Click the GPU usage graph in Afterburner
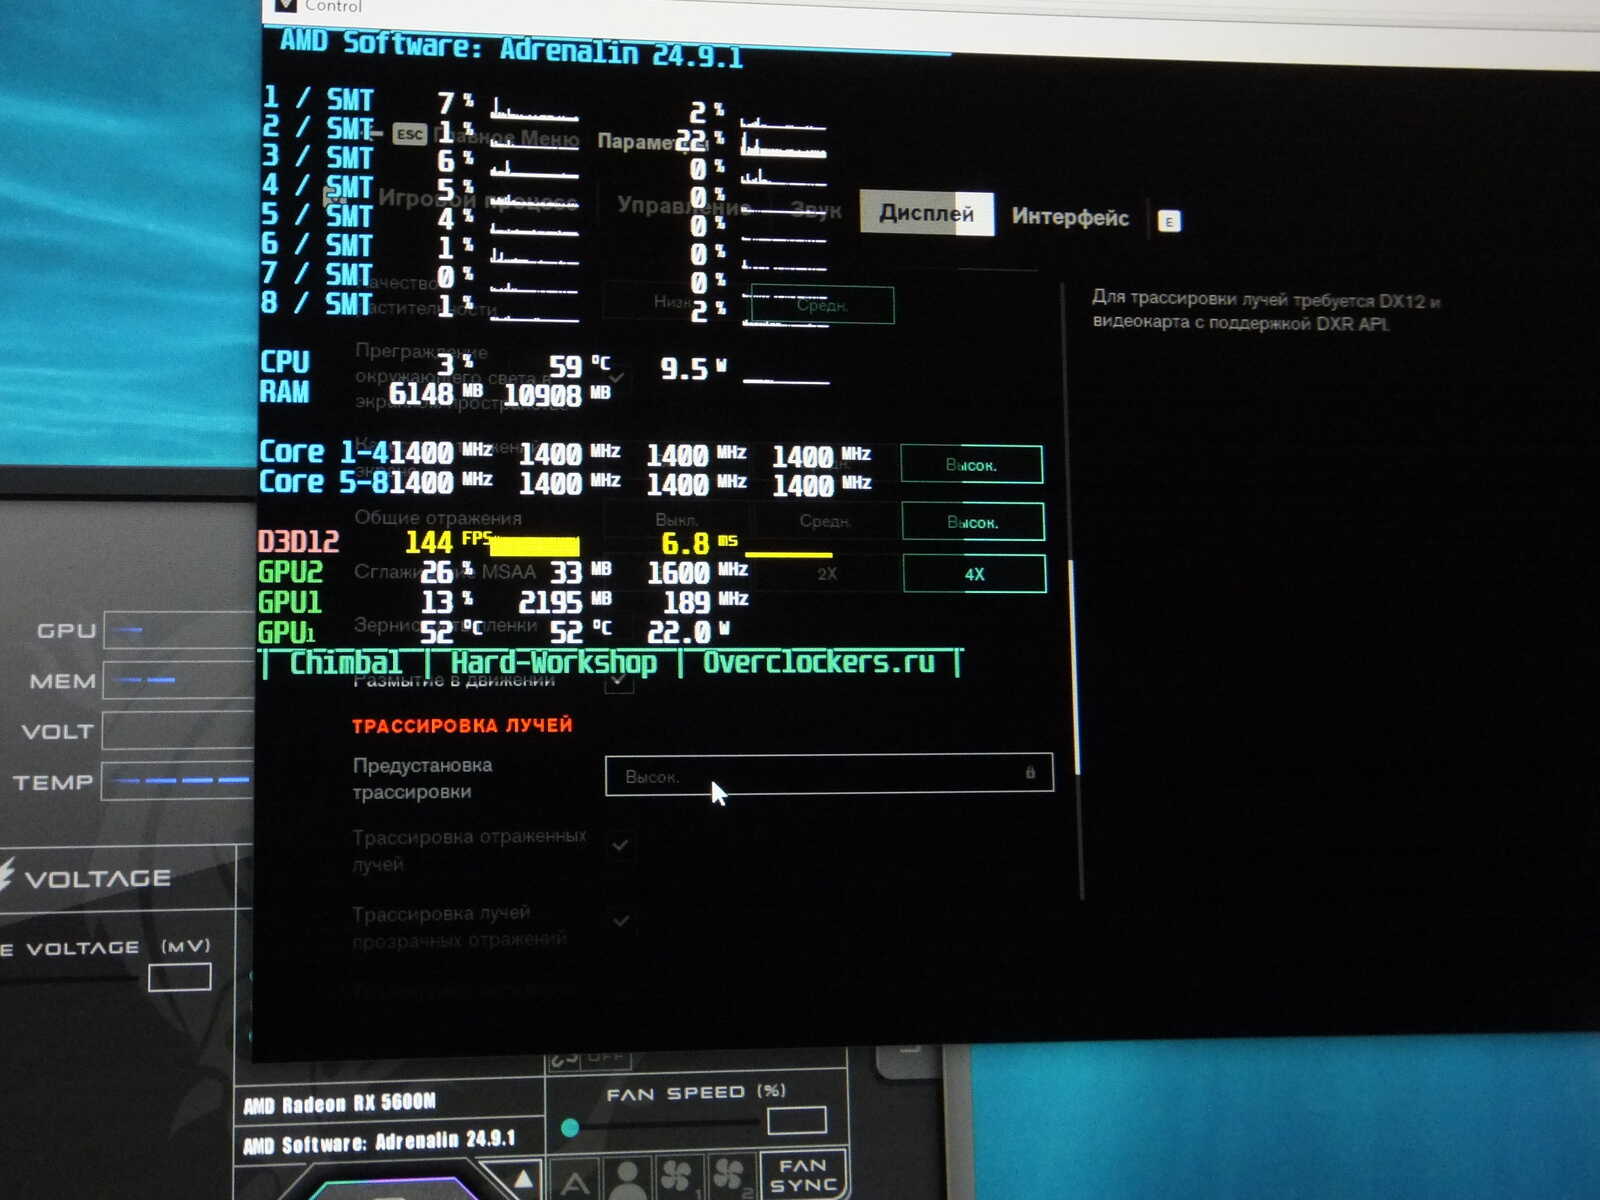The width and height of the screenshot is (1600, 1200). (x=180, y=630)
